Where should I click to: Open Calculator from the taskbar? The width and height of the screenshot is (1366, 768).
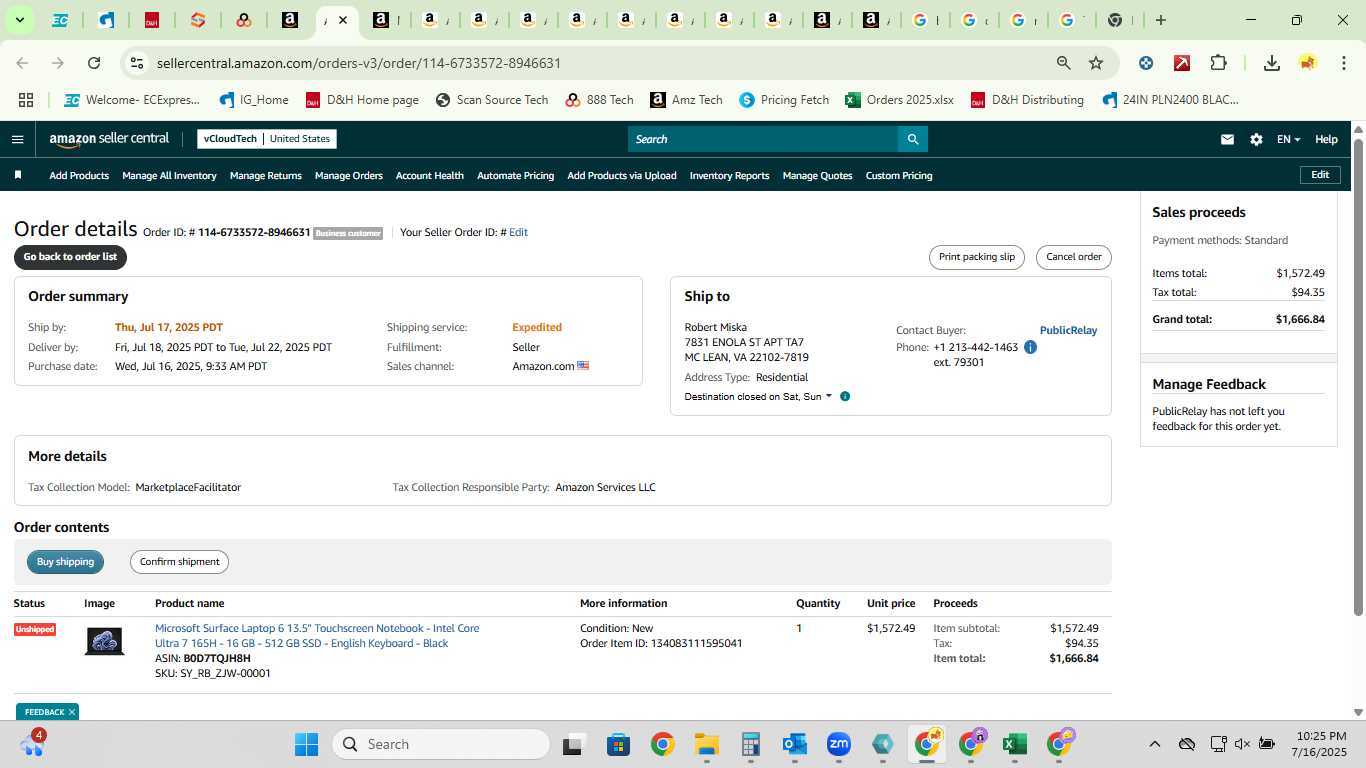click(750, 744)
